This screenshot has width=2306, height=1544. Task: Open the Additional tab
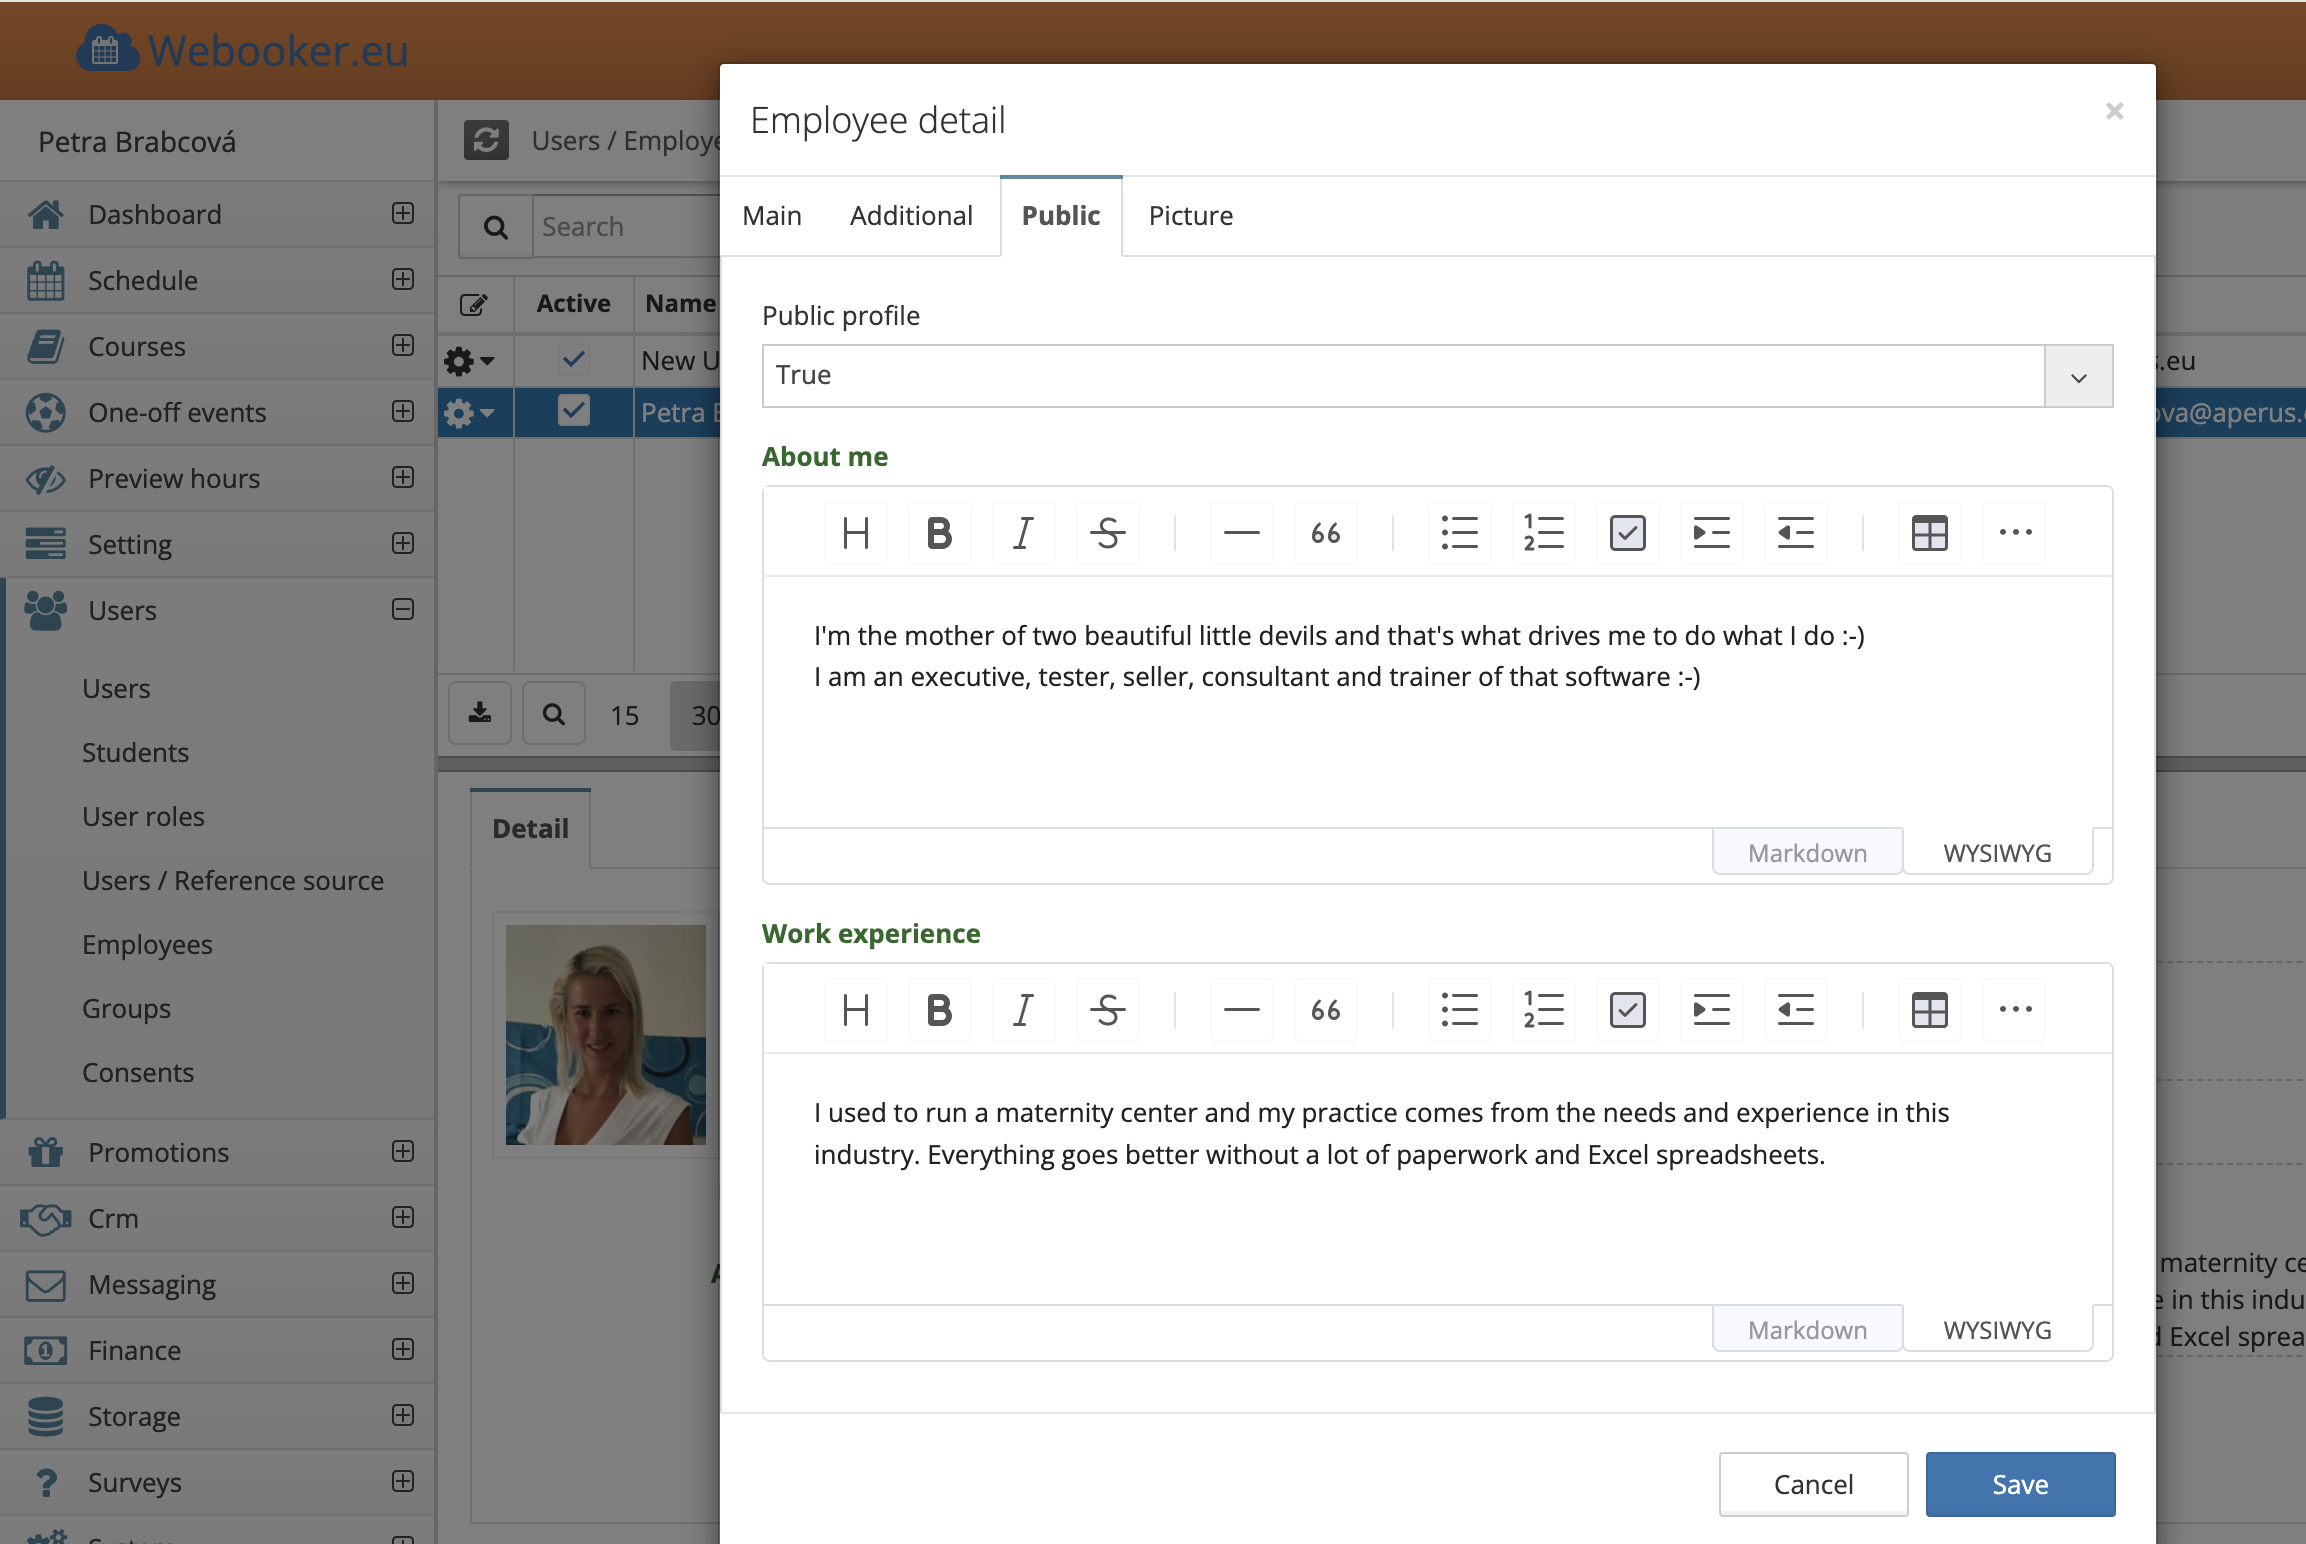coord(910,216)
